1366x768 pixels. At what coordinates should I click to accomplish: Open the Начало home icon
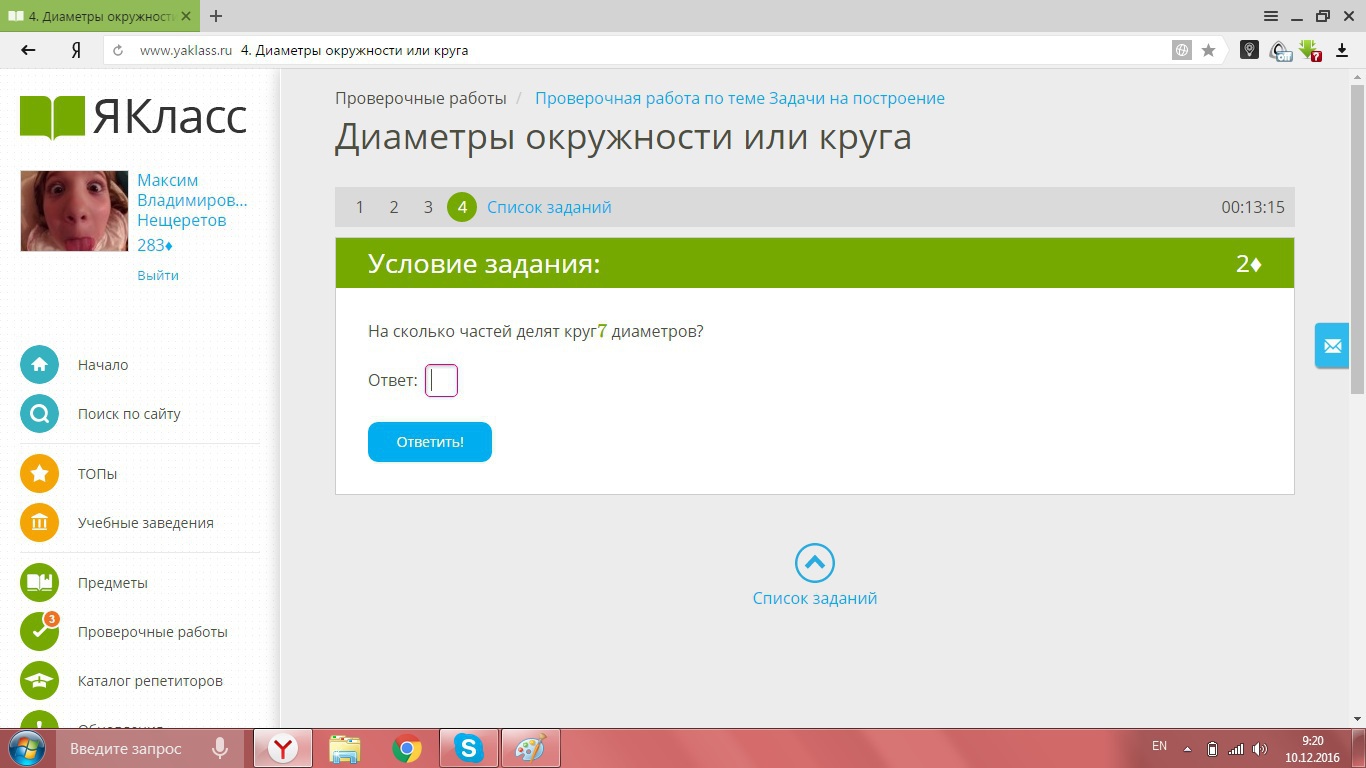39,365
